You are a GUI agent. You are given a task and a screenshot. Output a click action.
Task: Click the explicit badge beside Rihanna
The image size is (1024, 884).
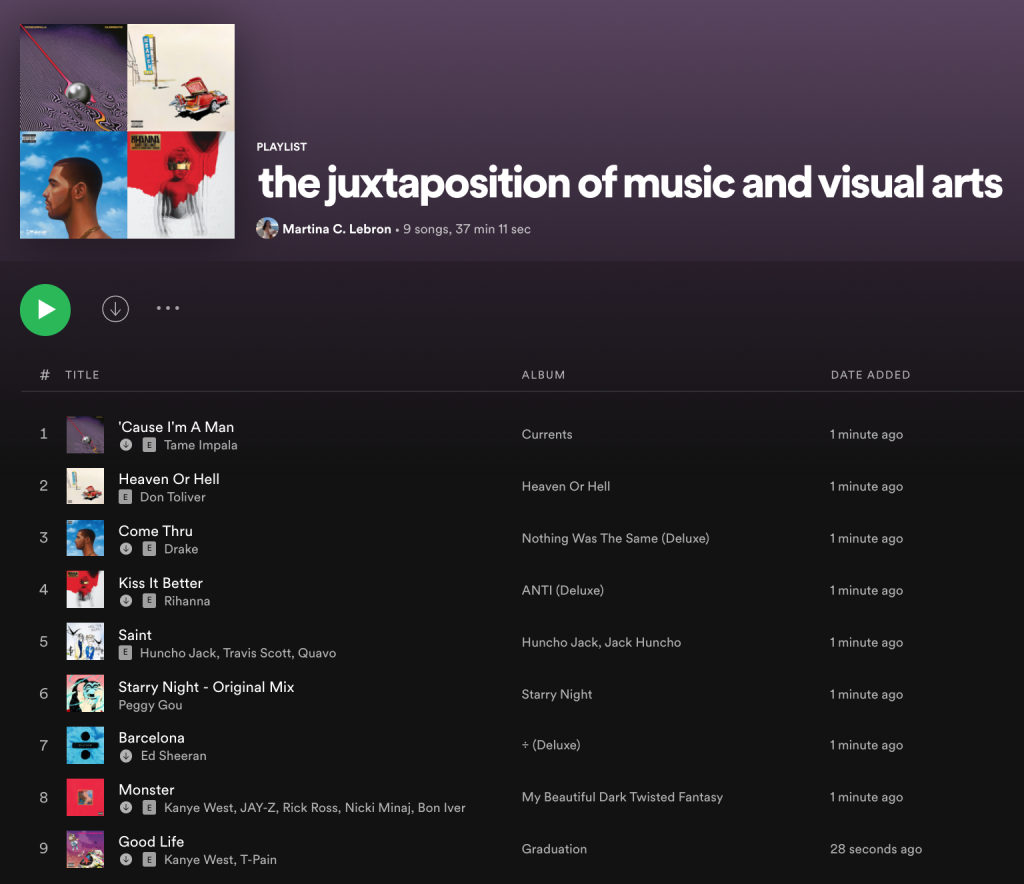click(149, 601)
